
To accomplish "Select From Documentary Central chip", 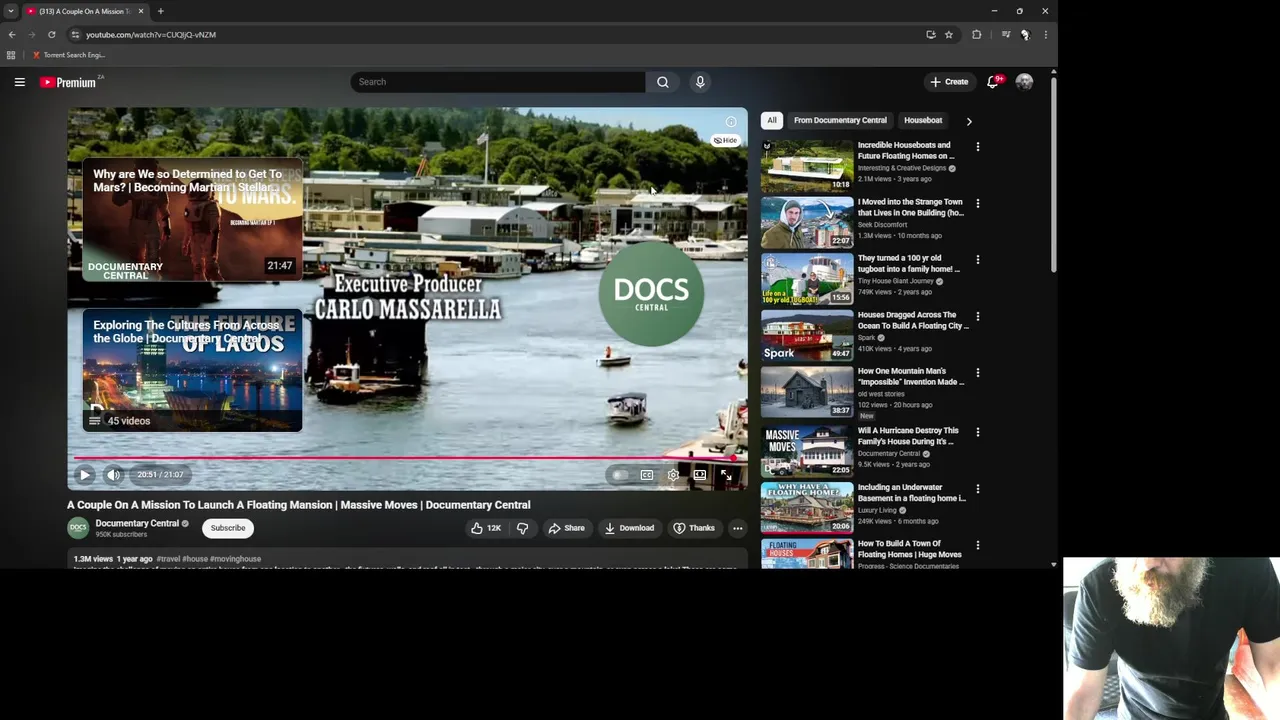I will point(840,120).
